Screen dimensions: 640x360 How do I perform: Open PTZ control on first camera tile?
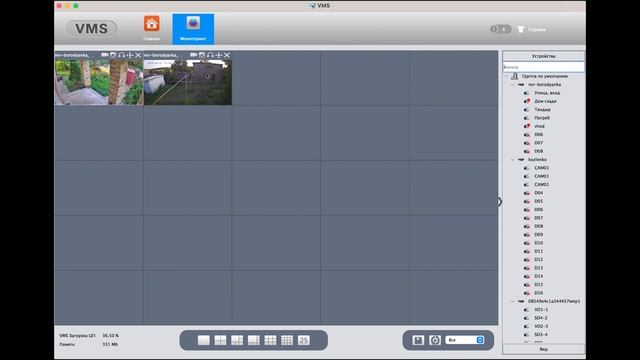[130, 55]
